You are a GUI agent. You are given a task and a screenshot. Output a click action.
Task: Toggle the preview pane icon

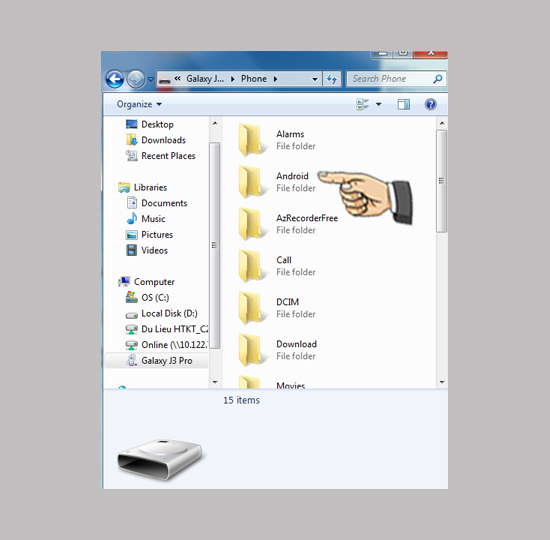click(403, 104)
